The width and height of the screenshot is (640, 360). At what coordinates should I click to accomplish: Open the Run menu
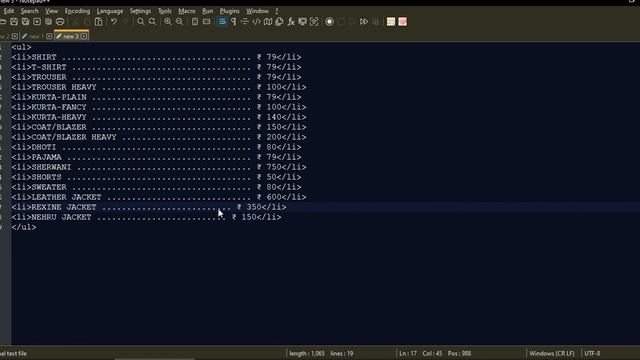click(208, 11)
